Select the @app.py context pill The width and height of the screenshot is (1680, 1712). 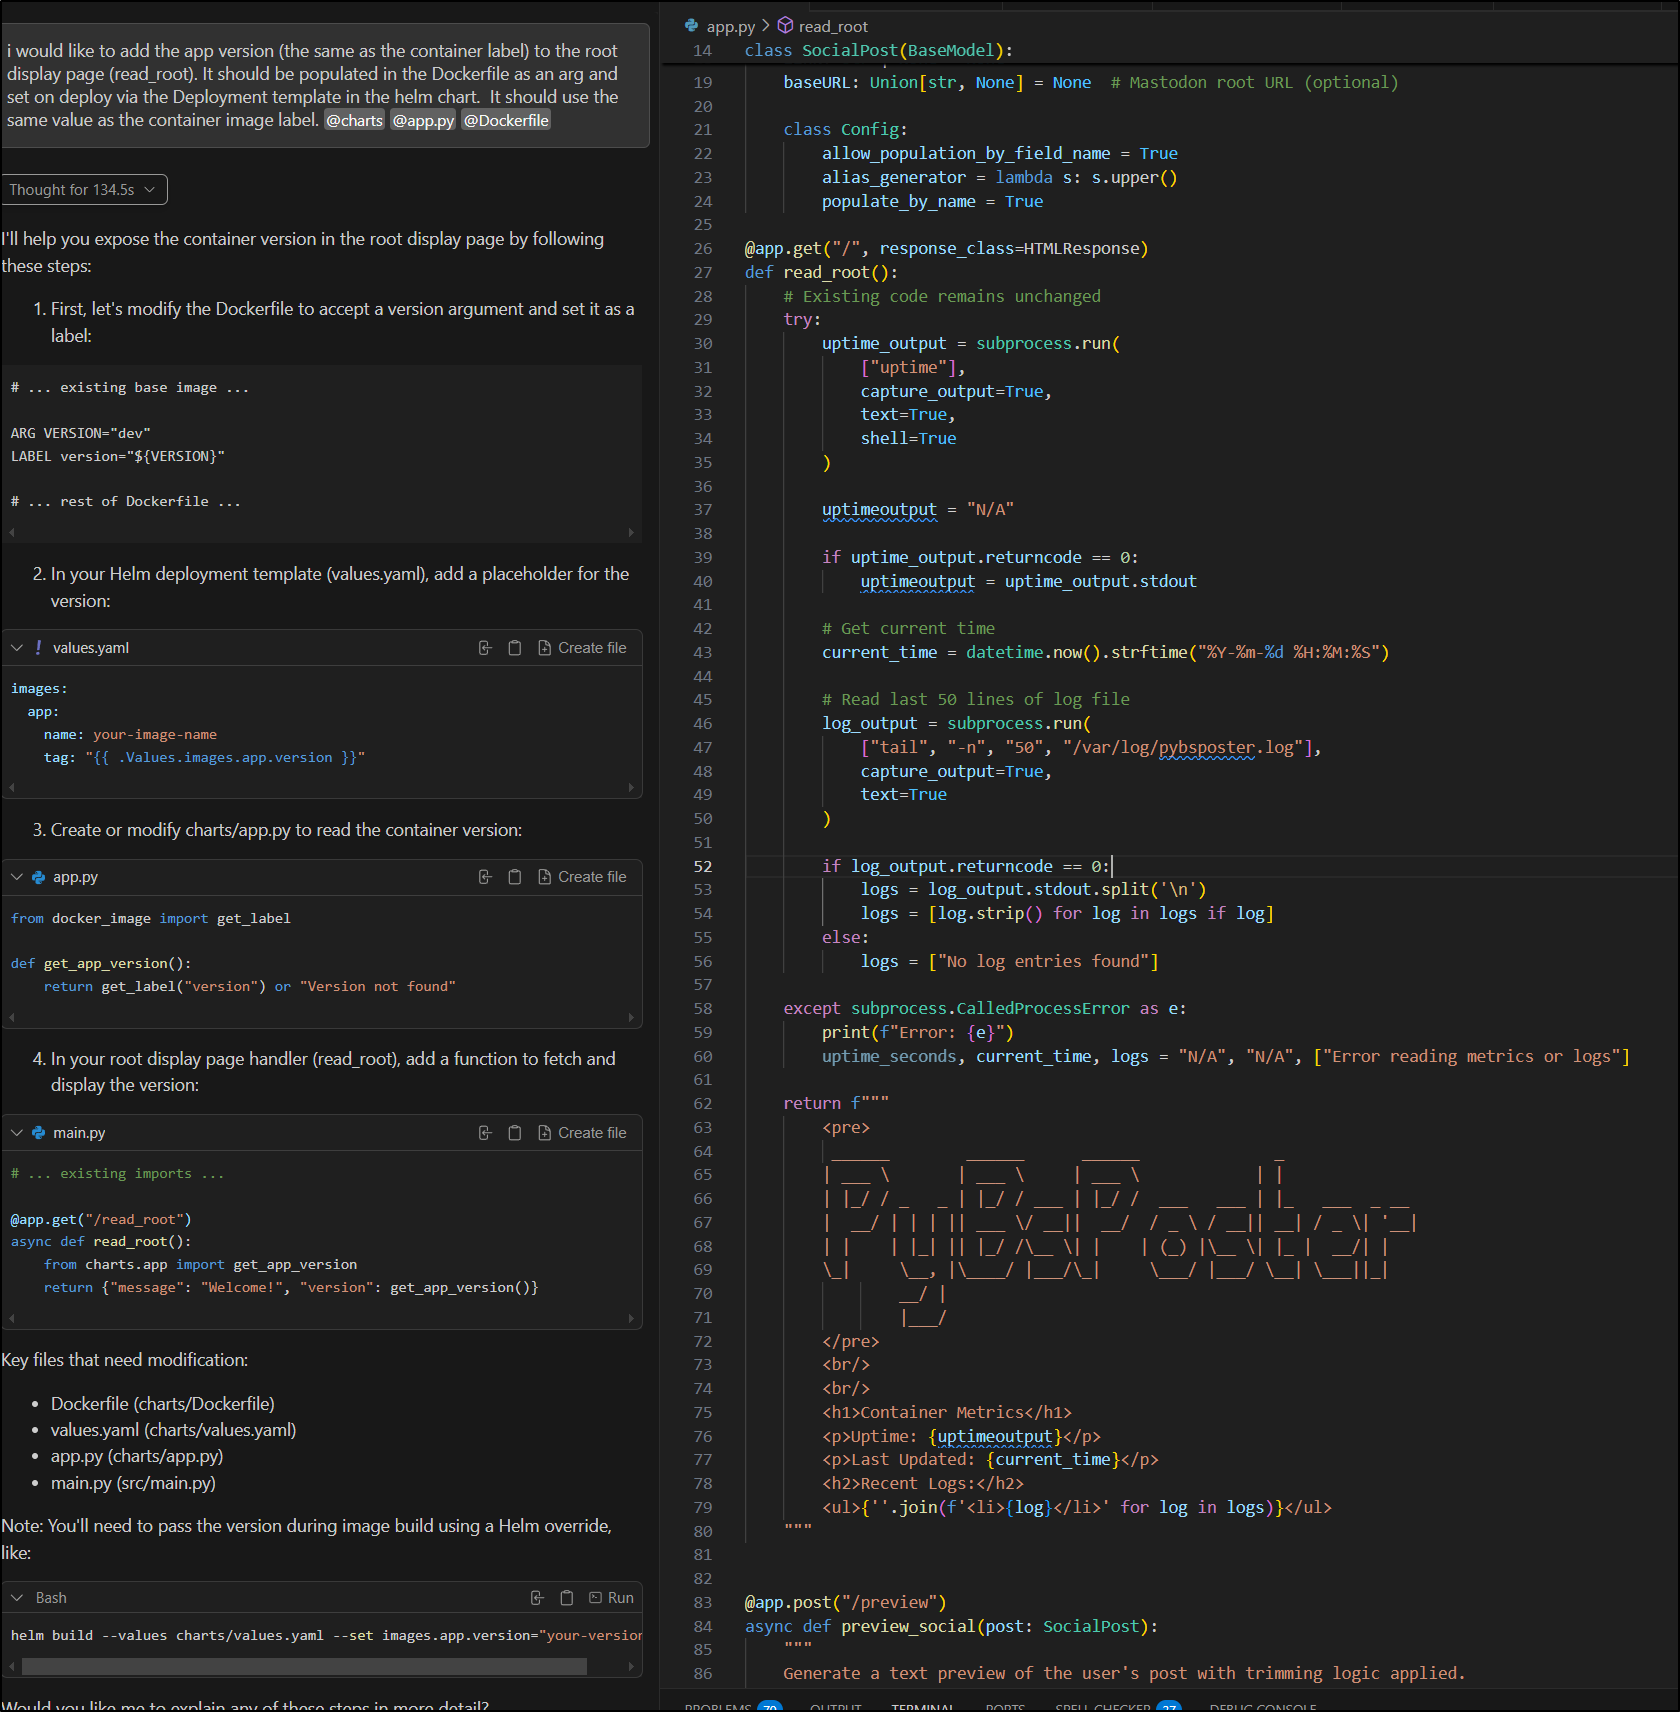click(422, 119)
